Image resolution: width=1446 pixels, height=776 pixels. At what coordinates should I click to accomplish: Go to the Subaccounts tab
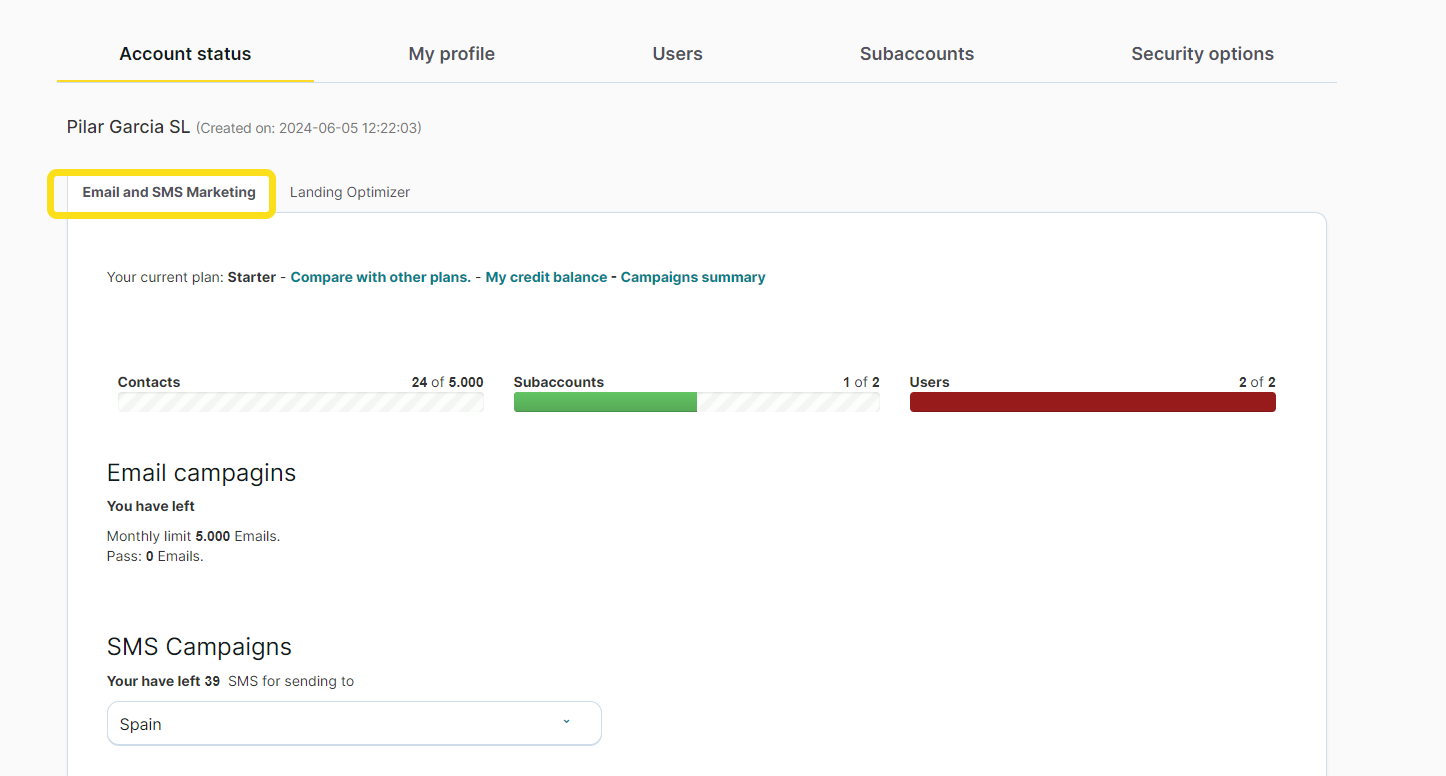click(916, 54)
